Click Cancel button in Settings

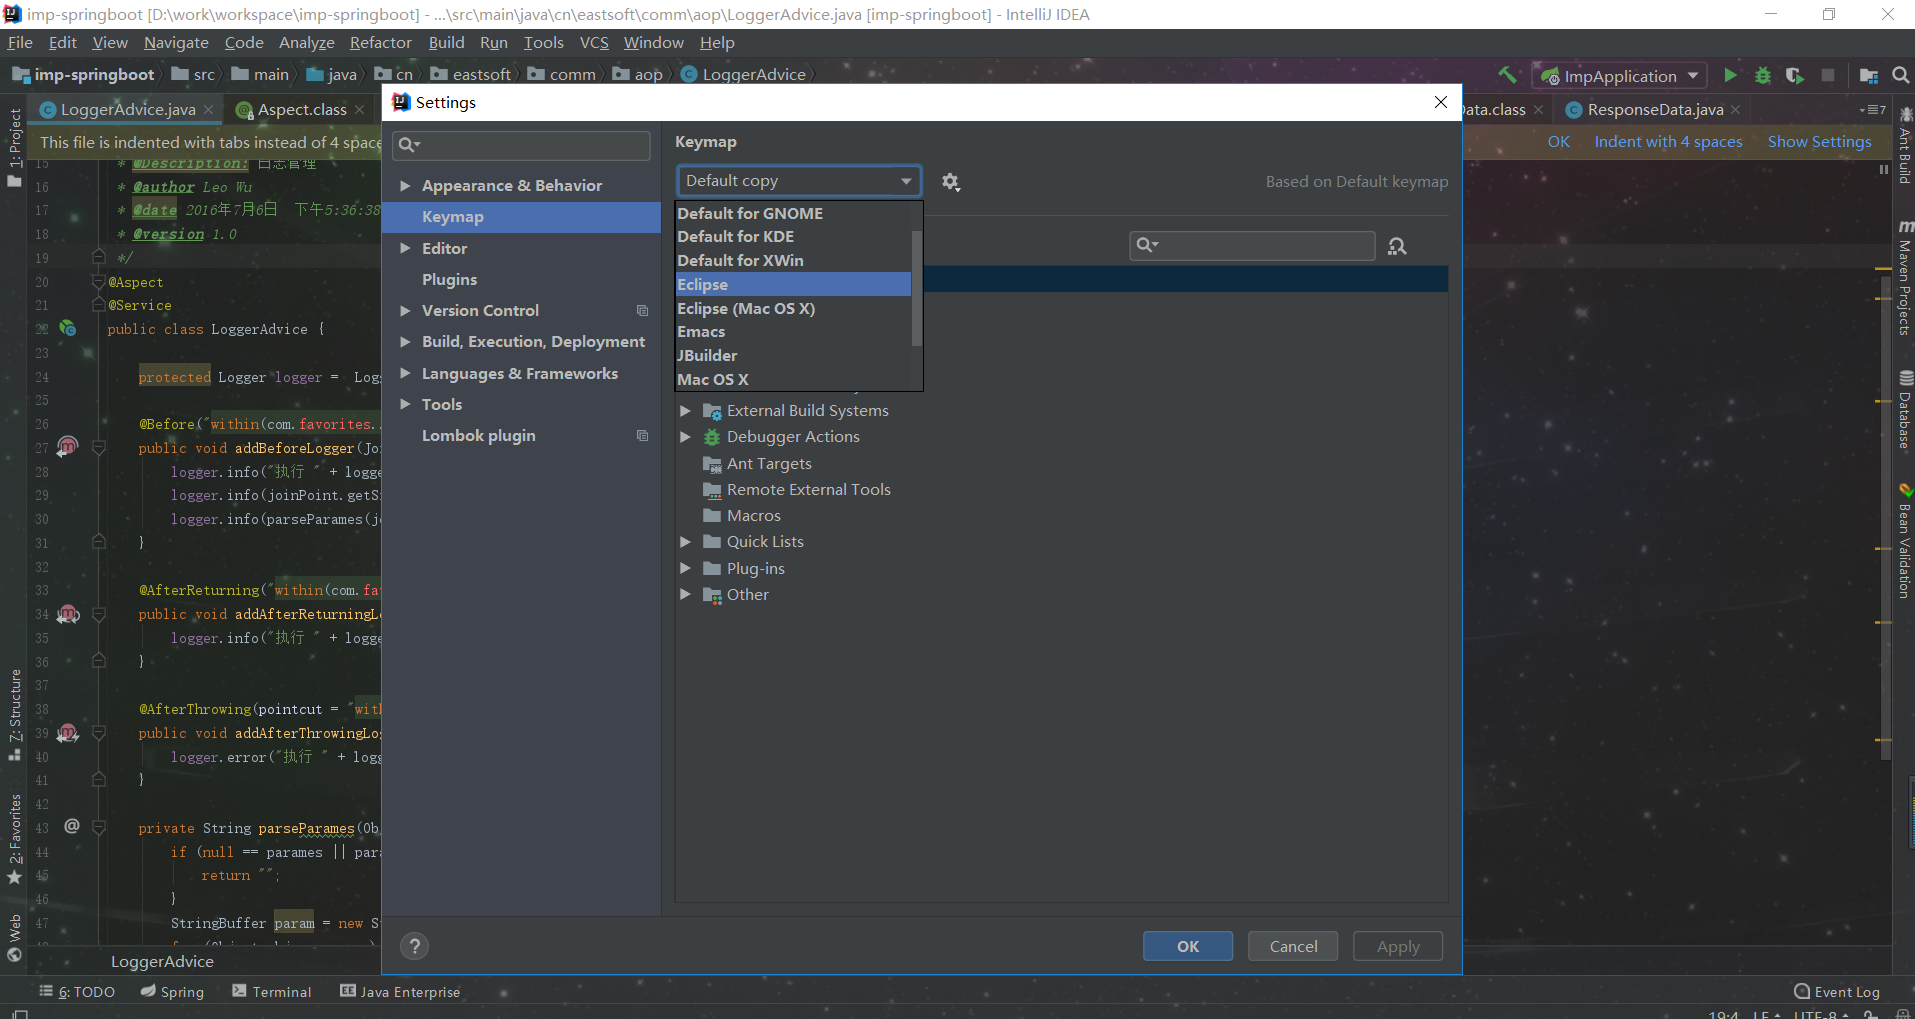[1293, 946]
